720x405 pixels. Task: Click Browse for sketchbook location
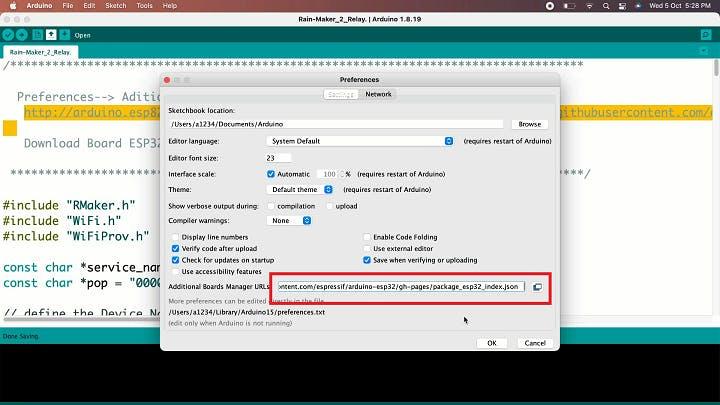click(529, 124)
